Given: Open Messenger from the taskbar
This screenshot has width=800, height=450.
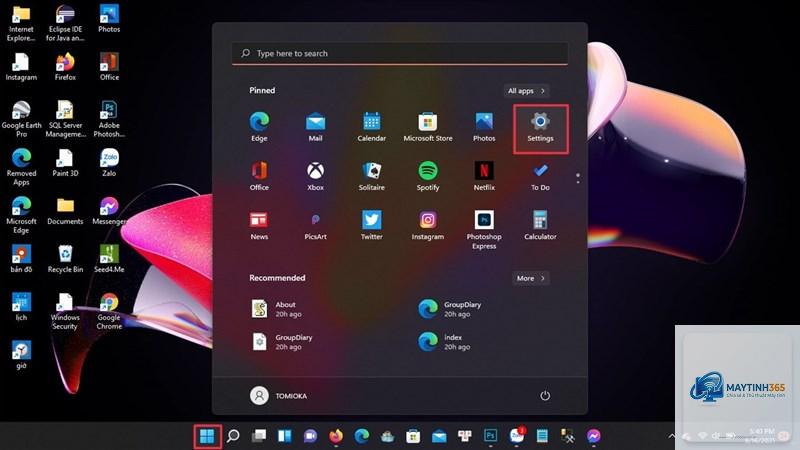Looking at the screenshot, I should [593, 436].
